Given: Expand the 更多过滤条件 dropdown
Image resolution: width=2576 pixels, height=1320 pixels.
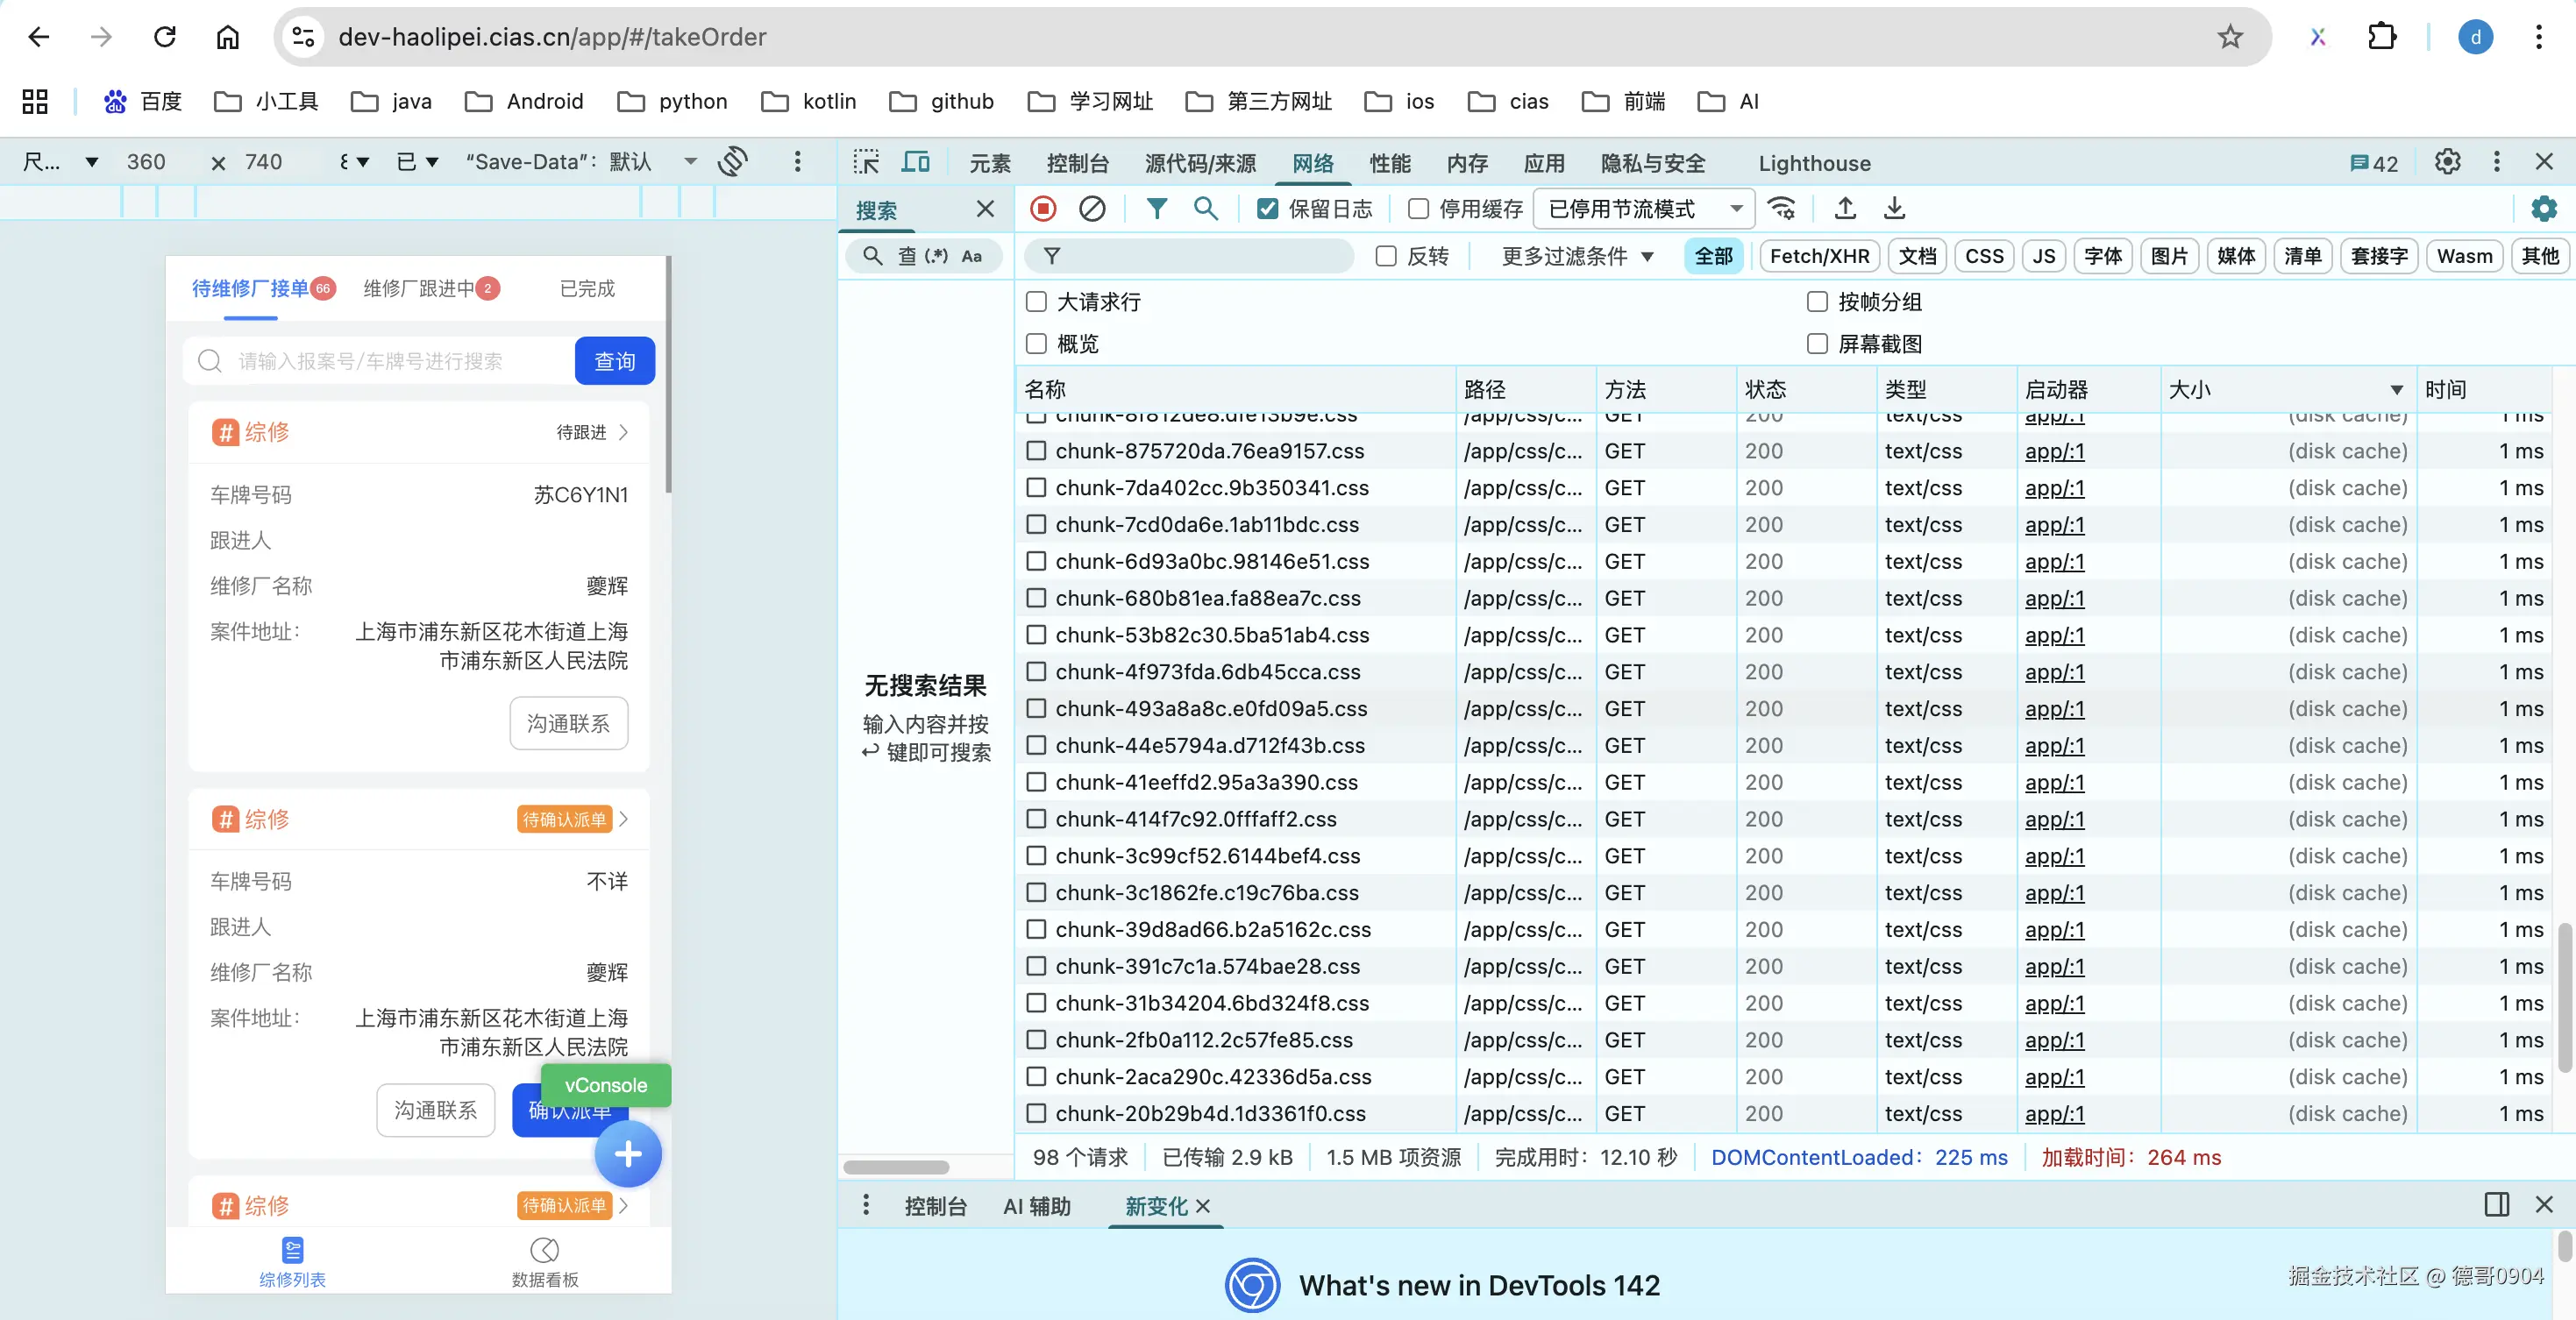Looking at the screenshot, I should [1577, 256].
